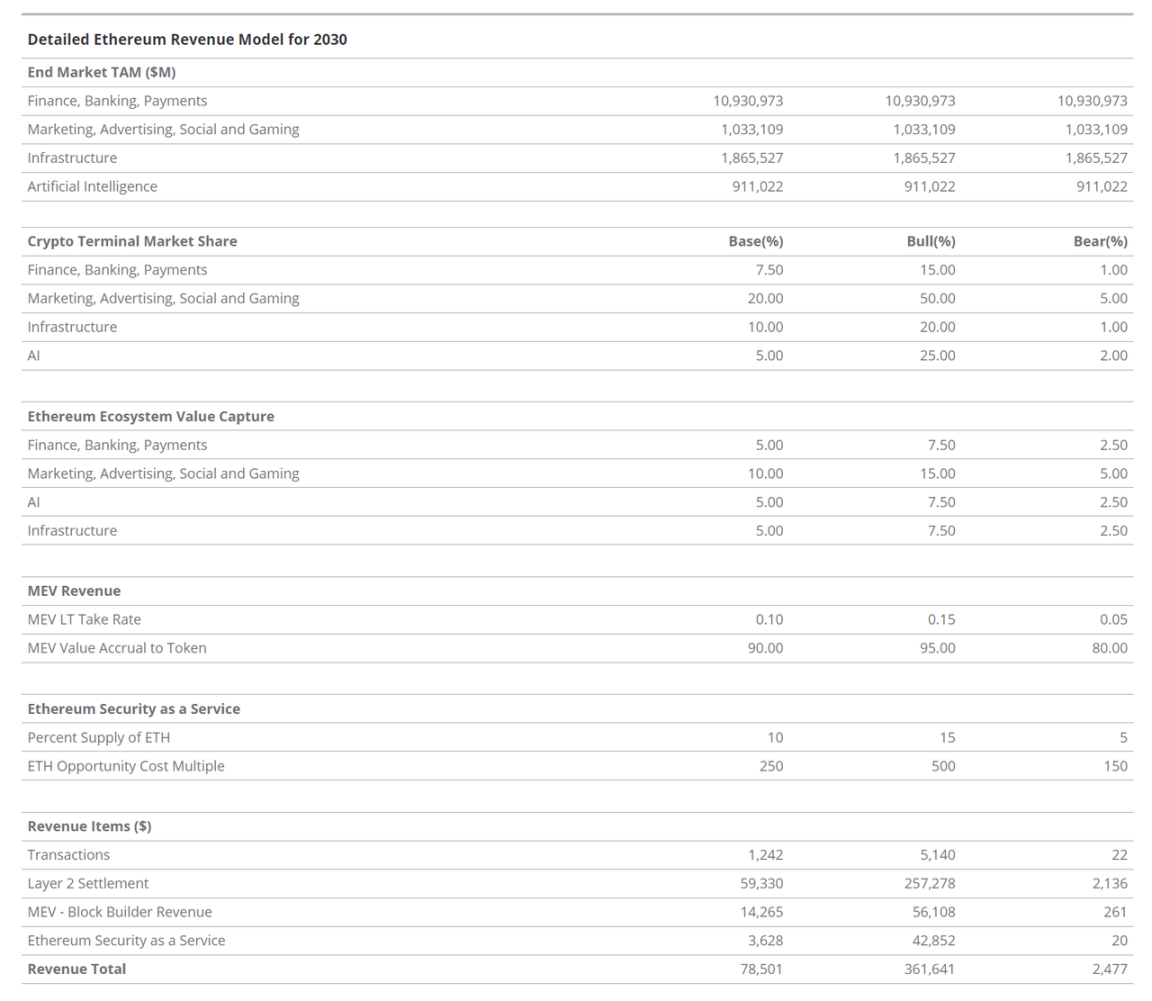Click the 'Detailed Ethereum Revenue Model for 2030' title
Image resolution: width=1152 pixels, height=1001 pixels.
[x=187, y=40]
